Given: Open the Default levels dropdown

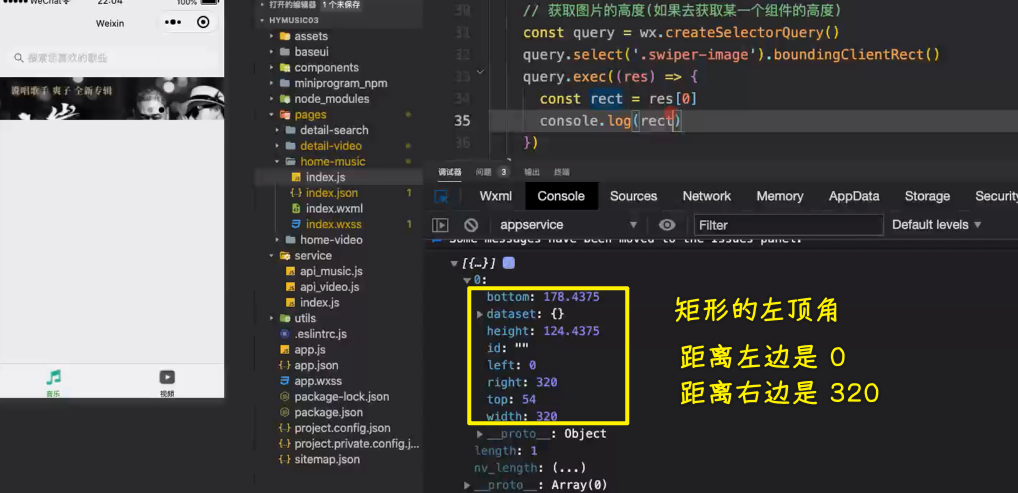Looking at the screenshot, I should [x=936, y=225].
